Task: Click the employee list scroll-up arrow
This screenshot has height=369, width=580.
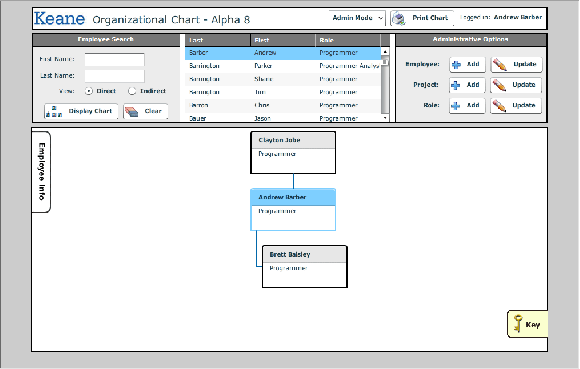Action: [385, 52]
